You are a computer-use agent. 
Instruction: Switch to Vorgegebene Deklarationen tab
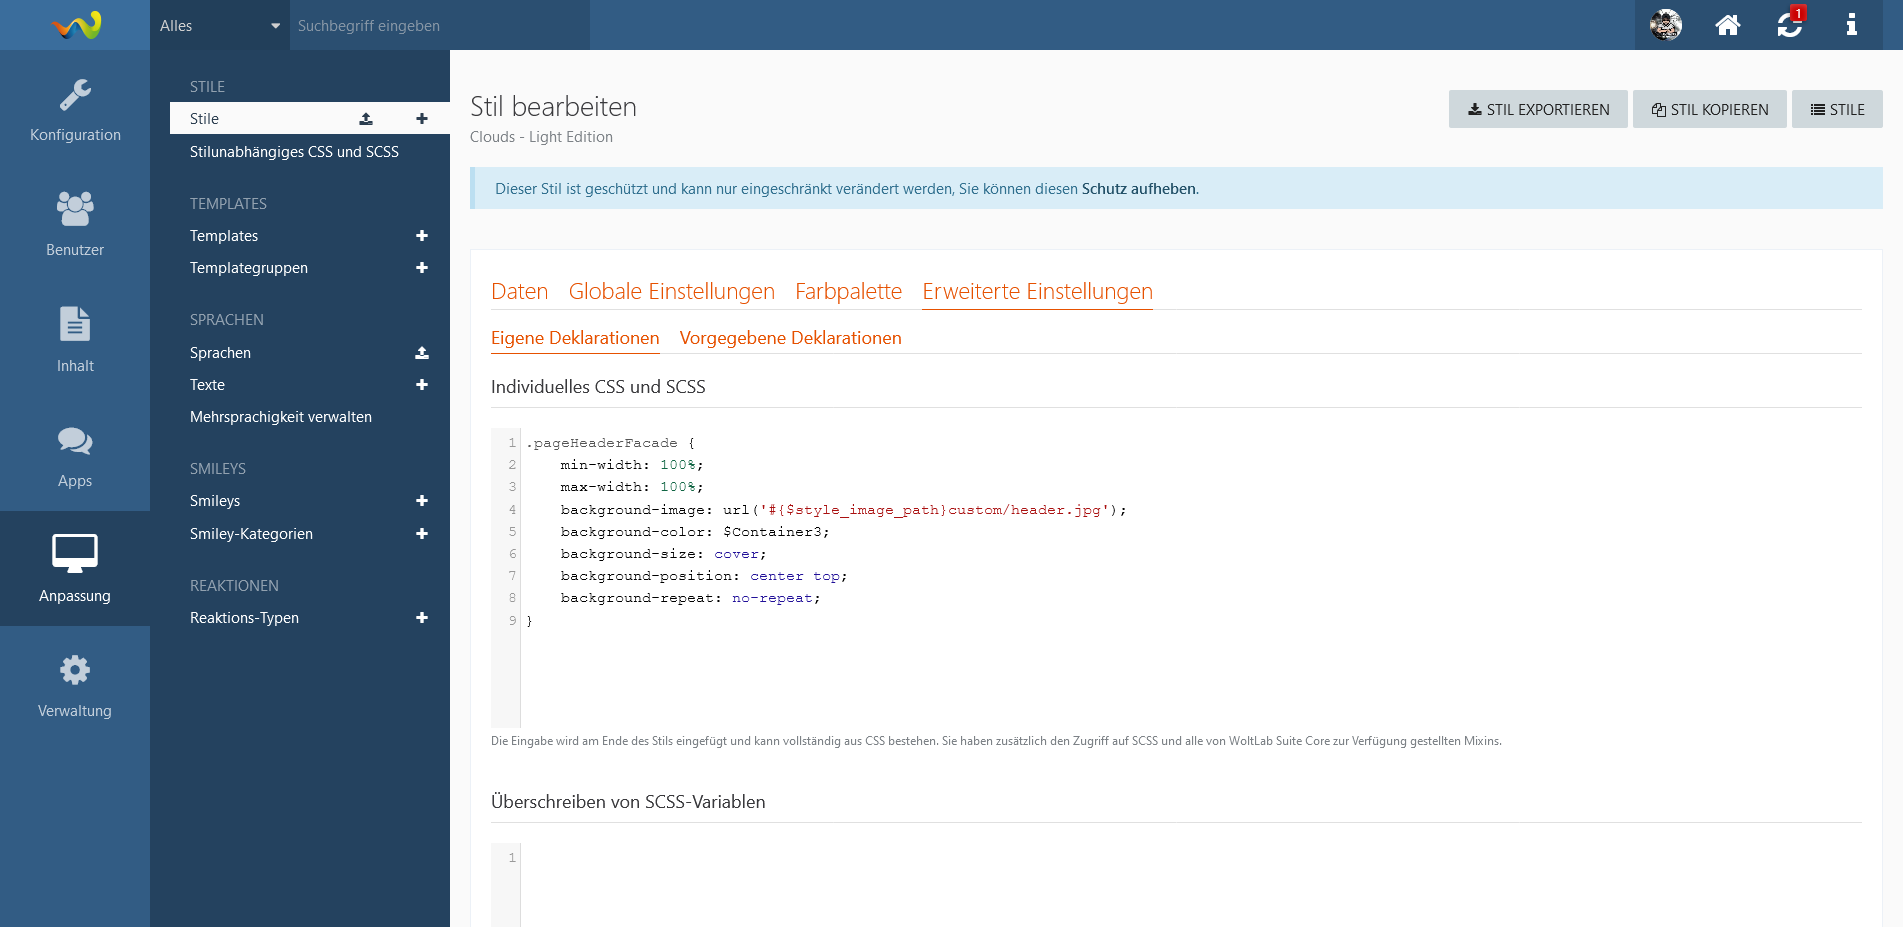click(790, 338)
